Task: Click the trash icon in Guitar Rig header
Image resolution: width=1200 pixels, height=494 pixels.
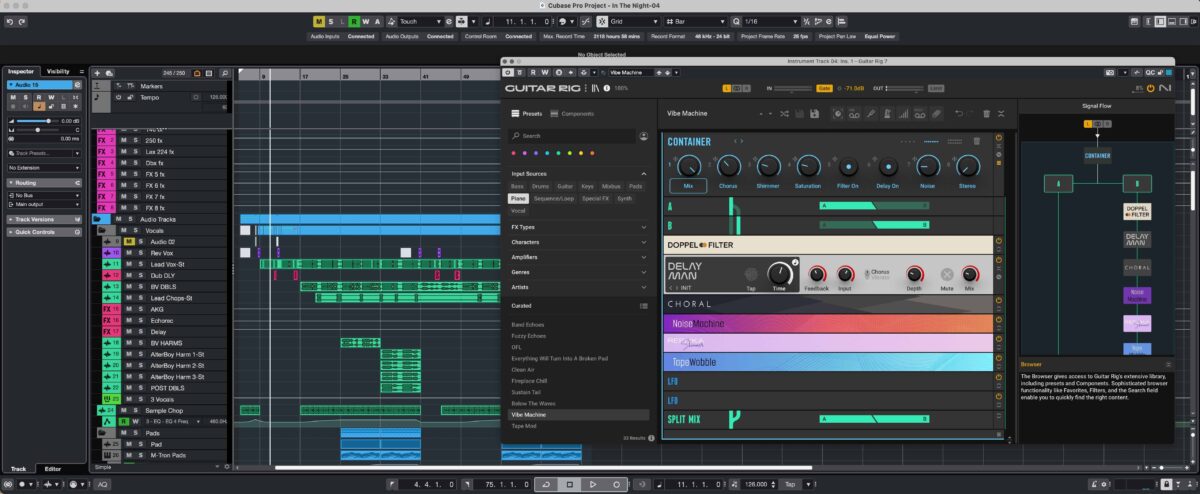Action: (986, 113)
